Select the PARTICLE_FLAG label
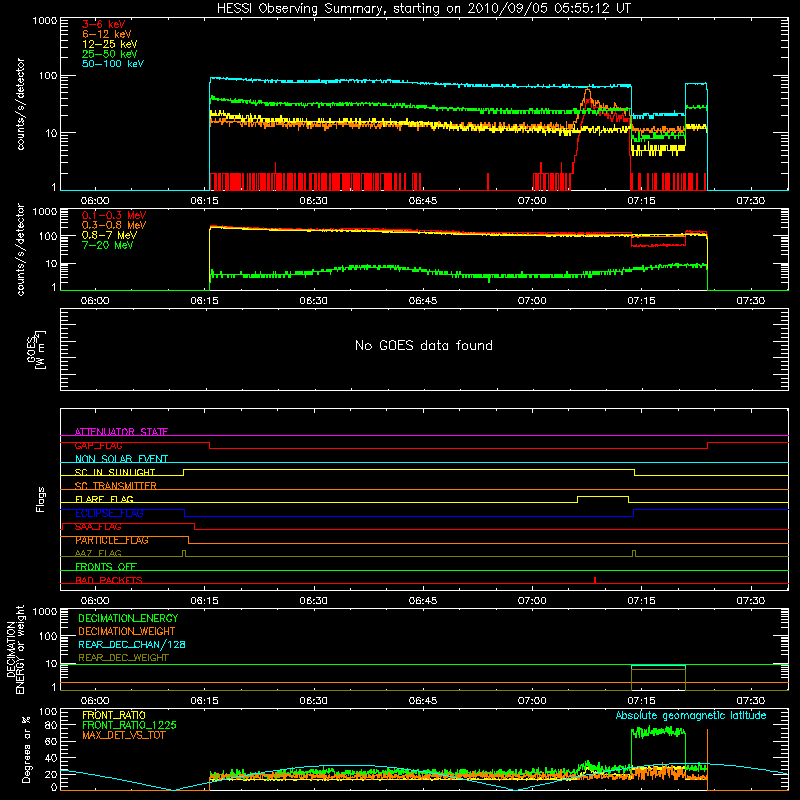This screenshot has height=800, width=800. pos(112,540)
